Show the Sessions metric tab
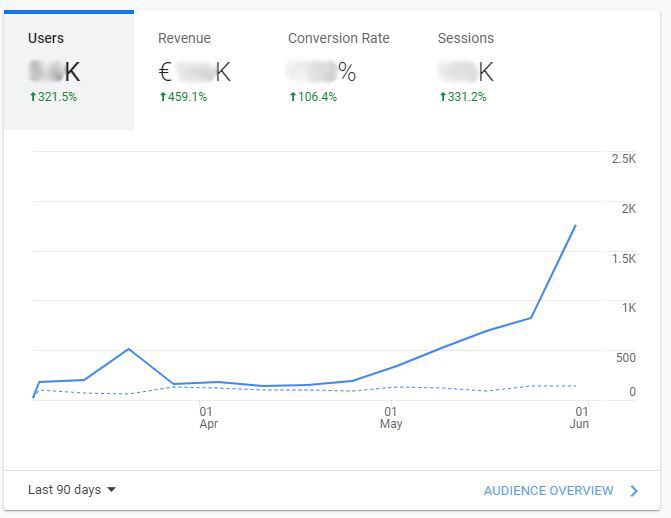Image resolution: width=671 pixels, height=518 pixels. 466,70
